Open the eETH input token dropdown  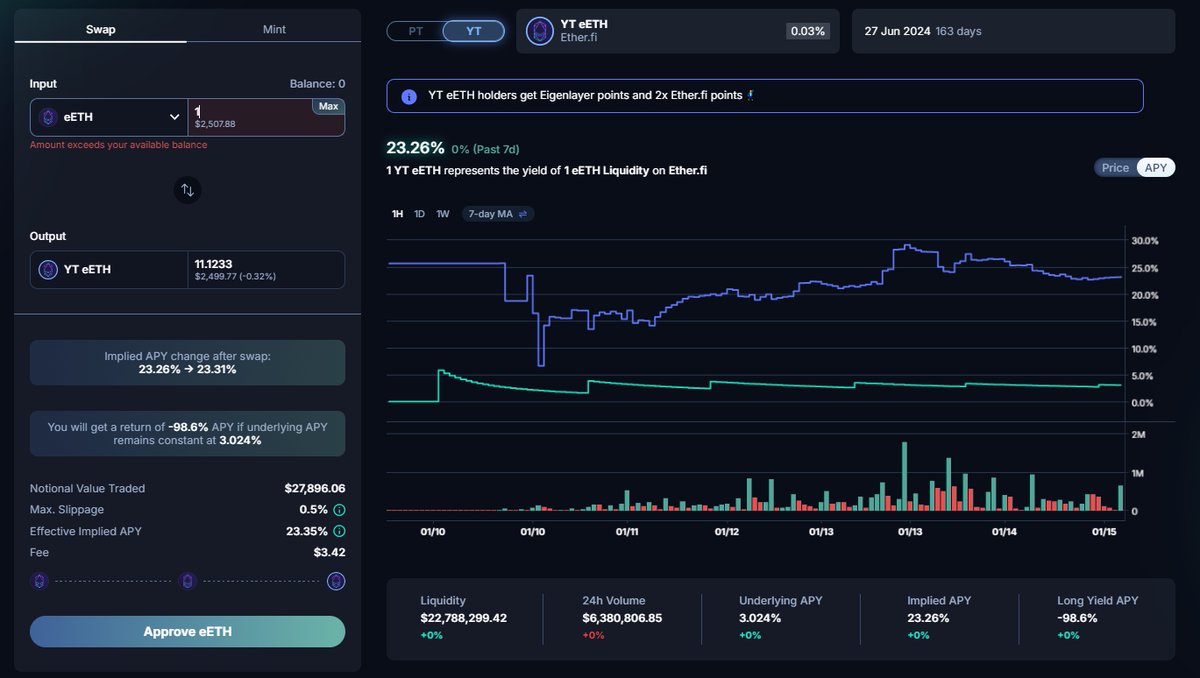pyautogui.click(x=109, y=117)
